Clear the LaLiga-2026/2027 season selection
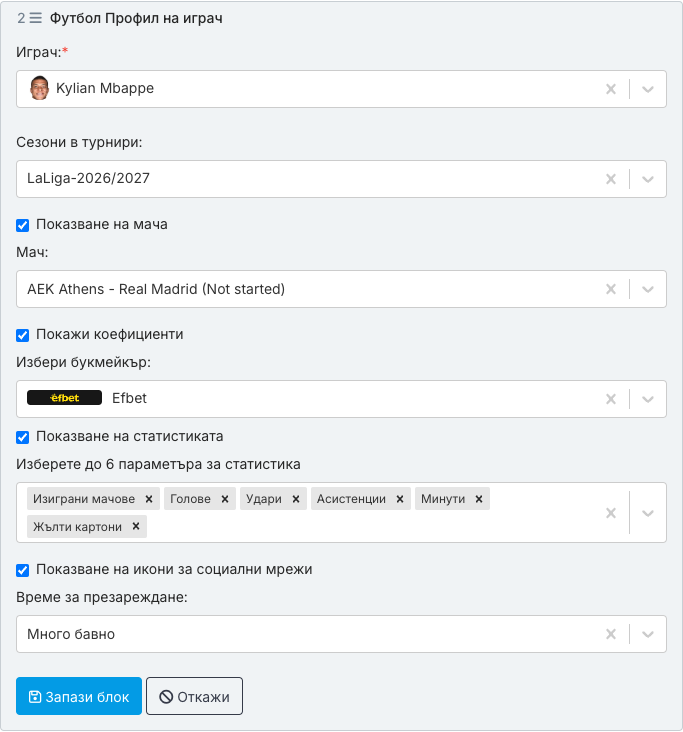683x732 pixels. [611, 179]
